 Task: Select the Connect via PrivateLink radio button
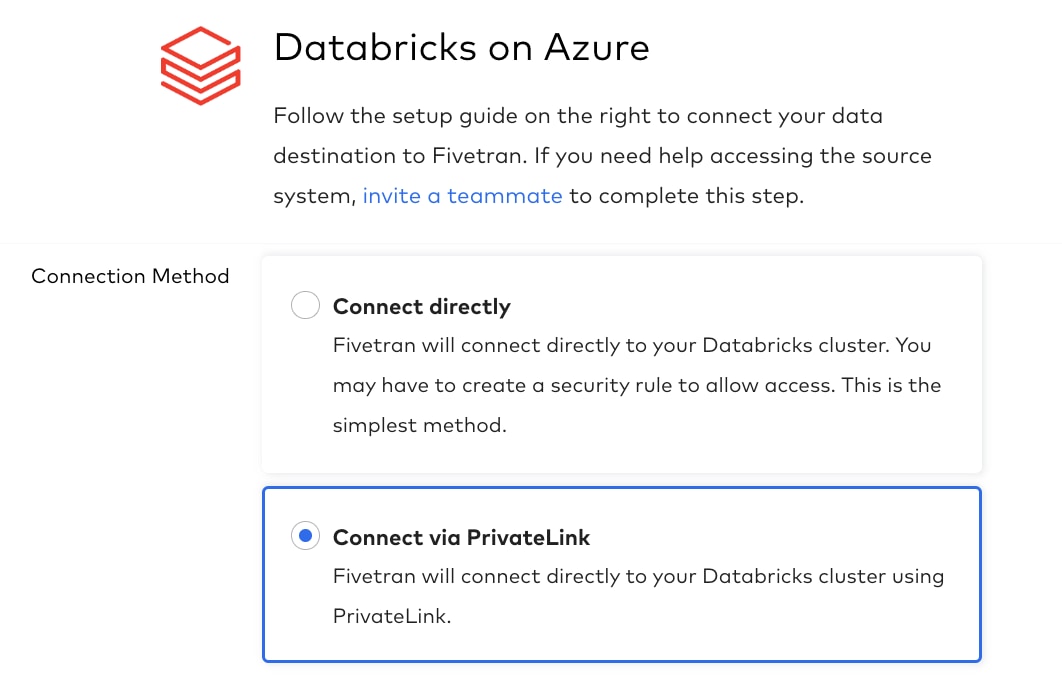pyautogui.click(x=305, y=536)
